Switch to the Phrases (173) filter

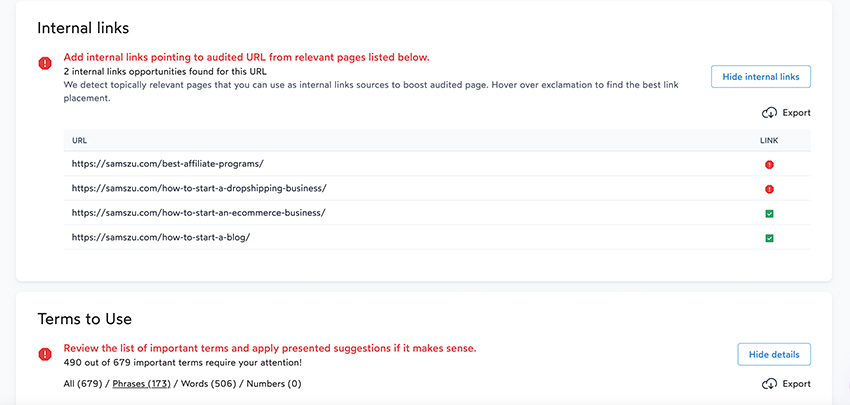[x=141, y=384]
